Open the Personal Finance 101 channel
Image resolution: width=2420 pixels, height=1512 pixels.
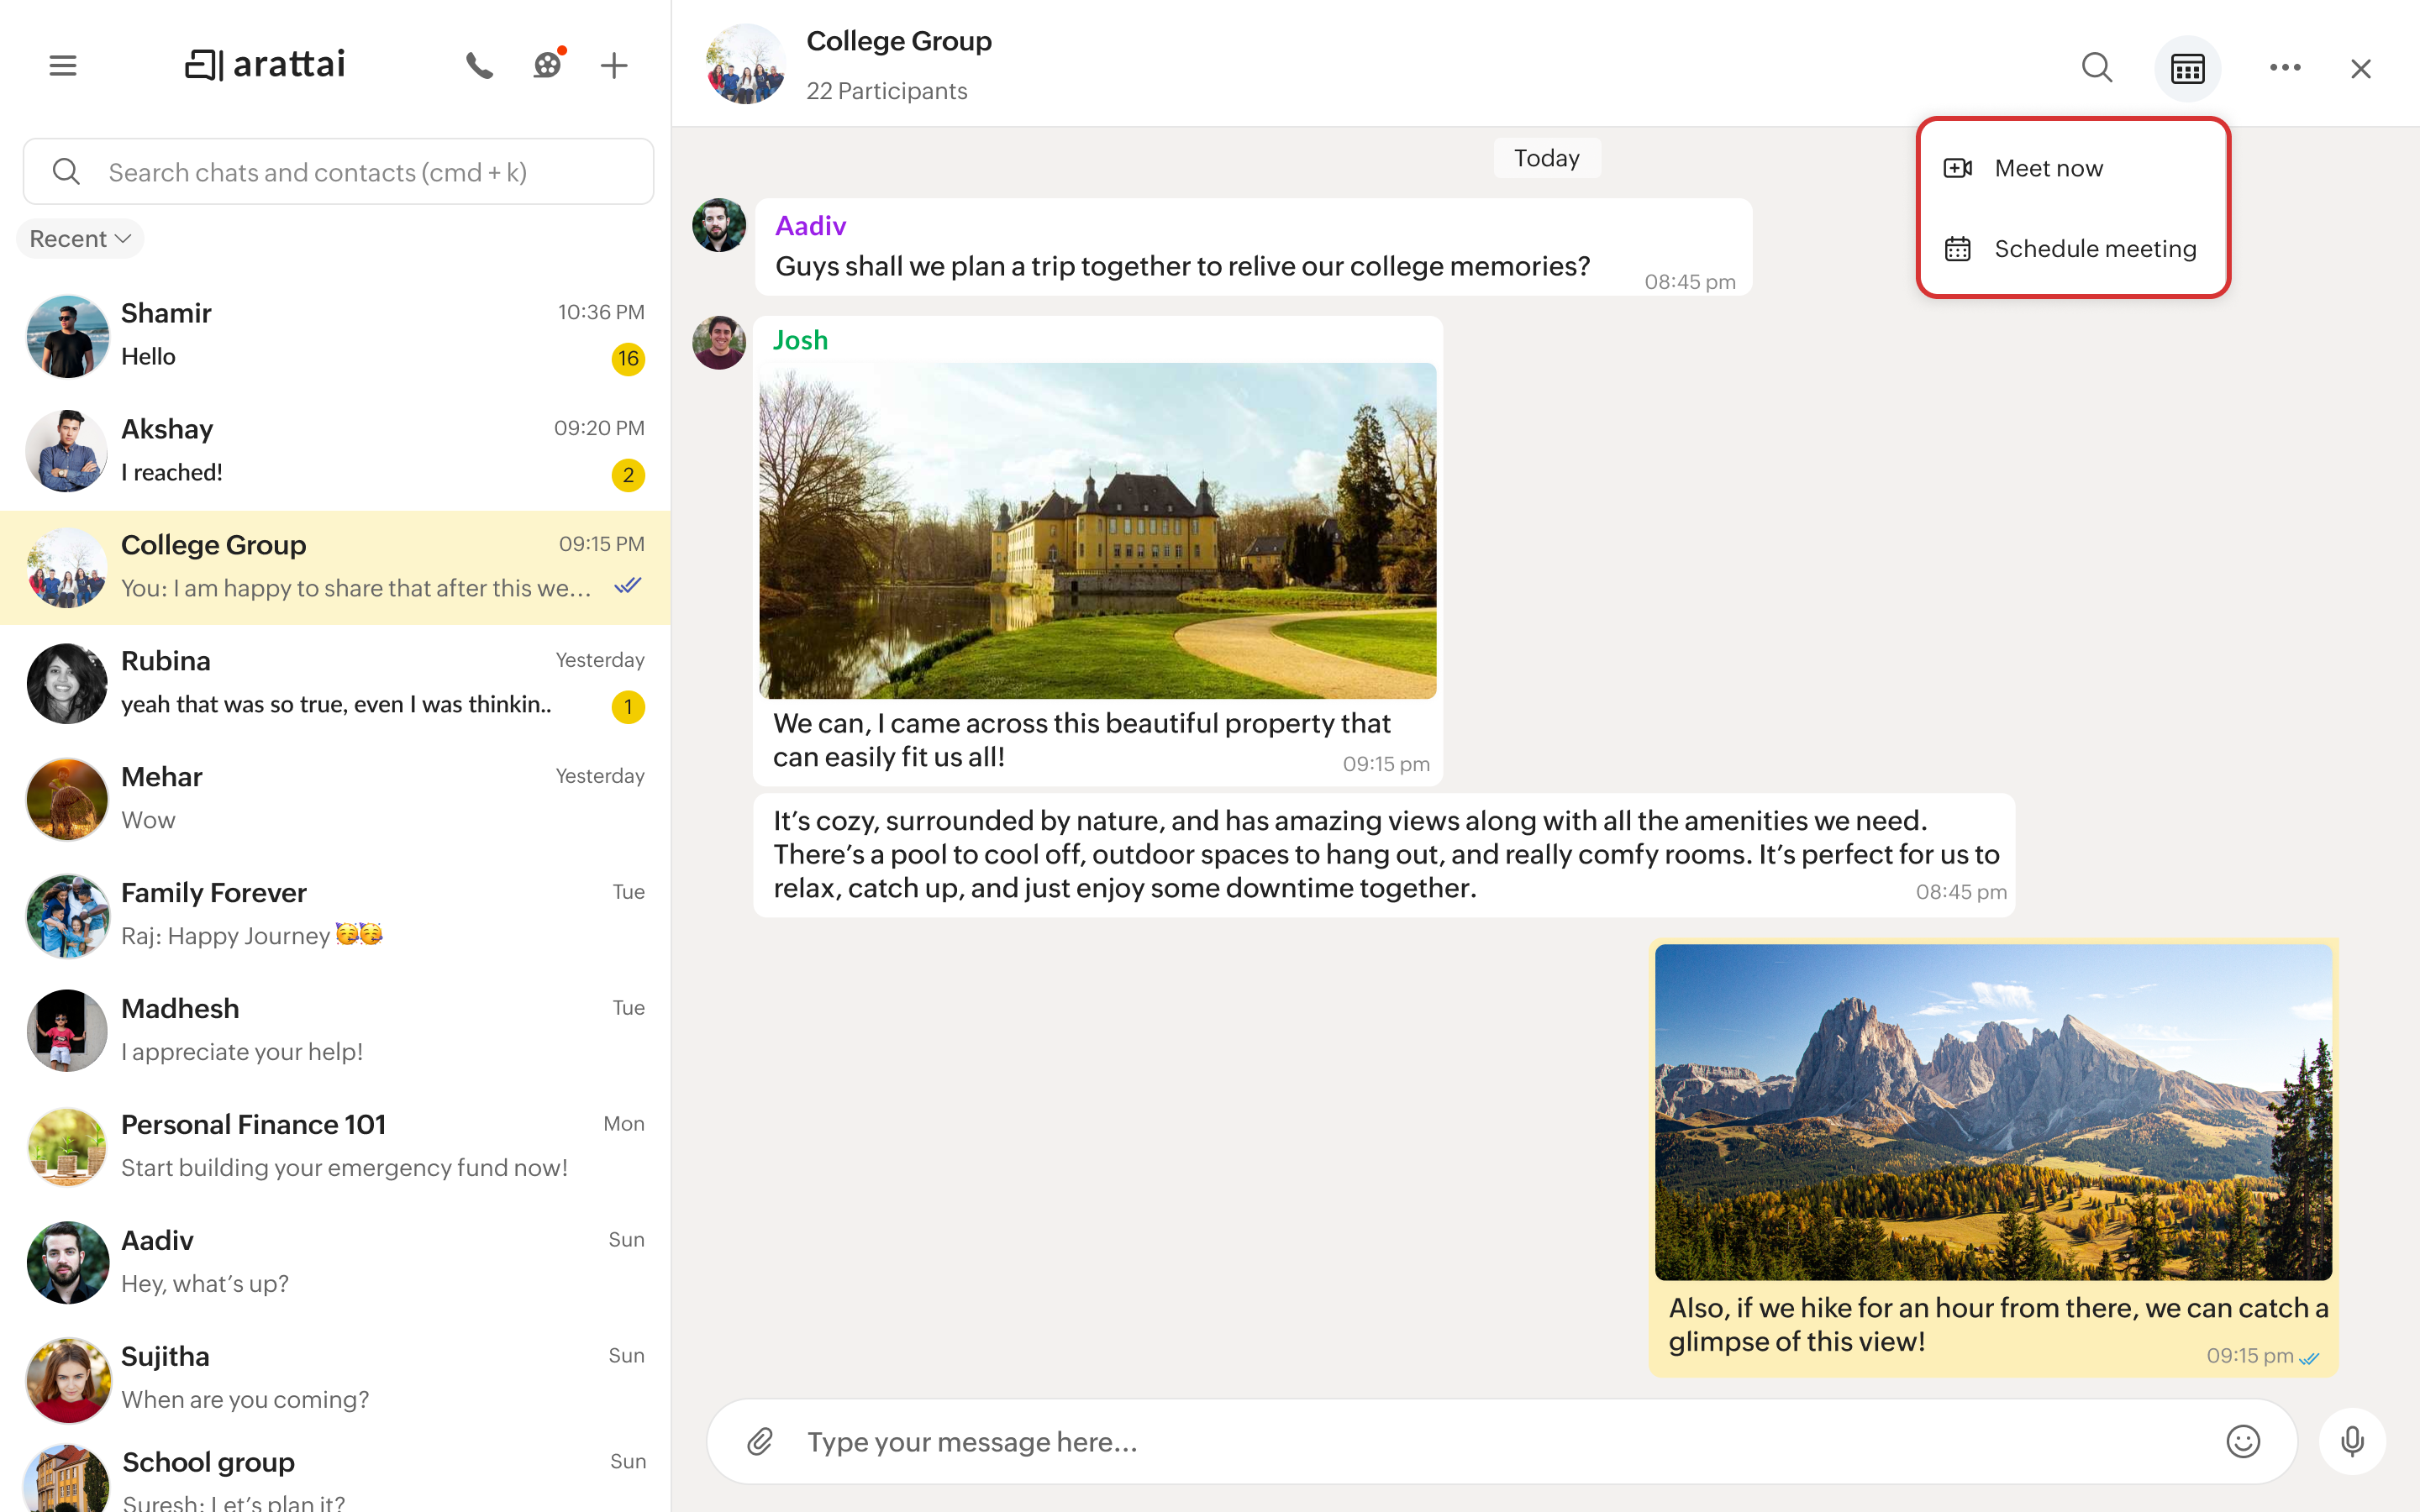pyautogui.click(x=335, y=1147)
